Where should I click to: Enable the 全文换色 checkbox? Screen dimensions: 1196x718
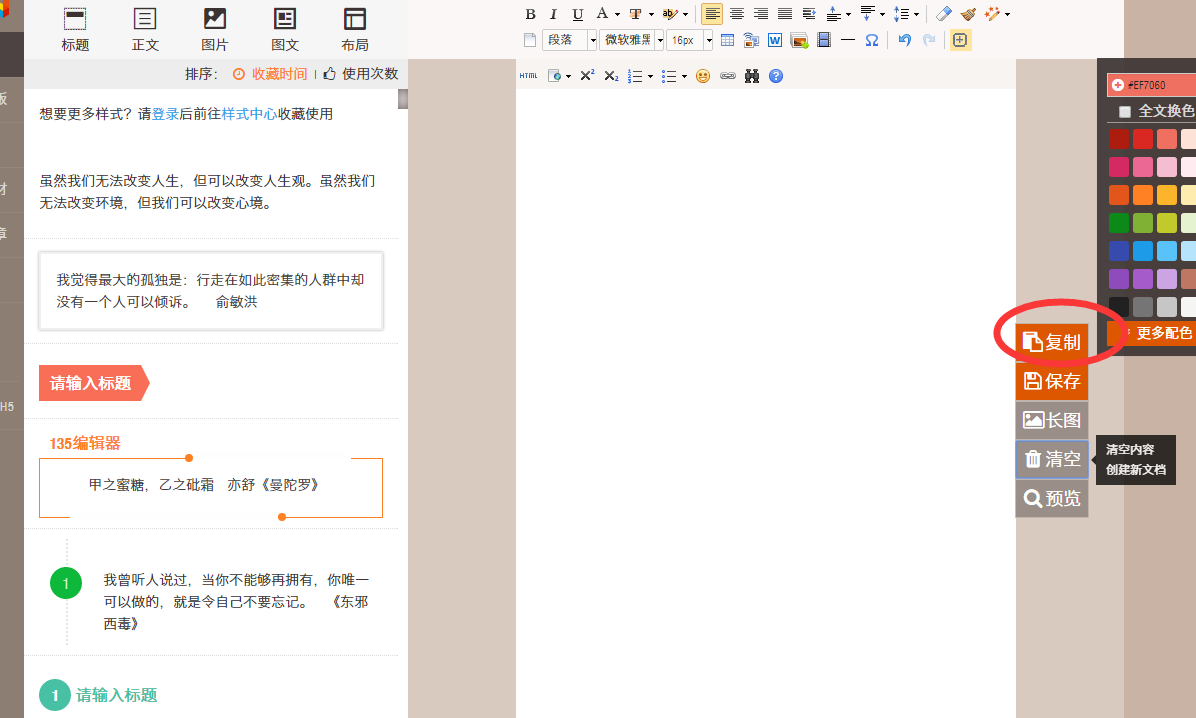point(1124,112)
